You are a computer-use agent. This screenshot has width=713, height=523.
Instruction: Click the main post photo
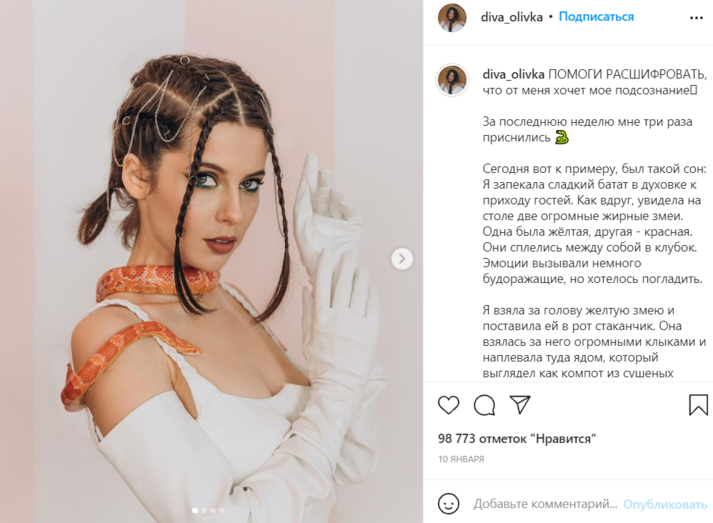point(211,262)
